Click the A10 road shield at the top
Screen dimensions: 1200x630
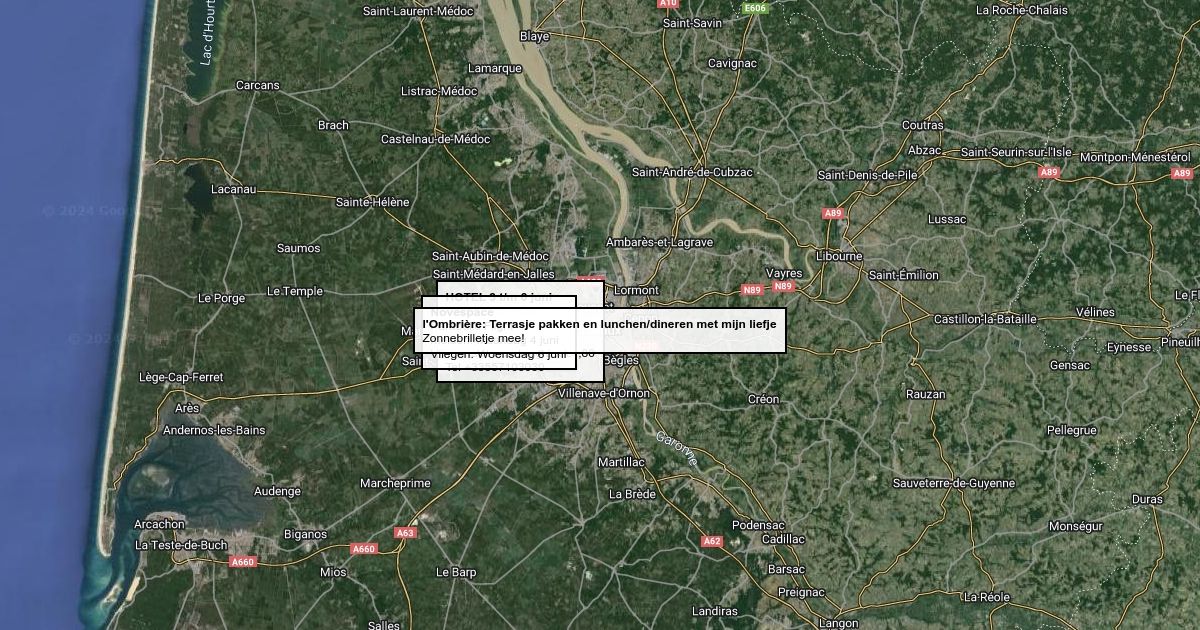click(x=668, y=3)
